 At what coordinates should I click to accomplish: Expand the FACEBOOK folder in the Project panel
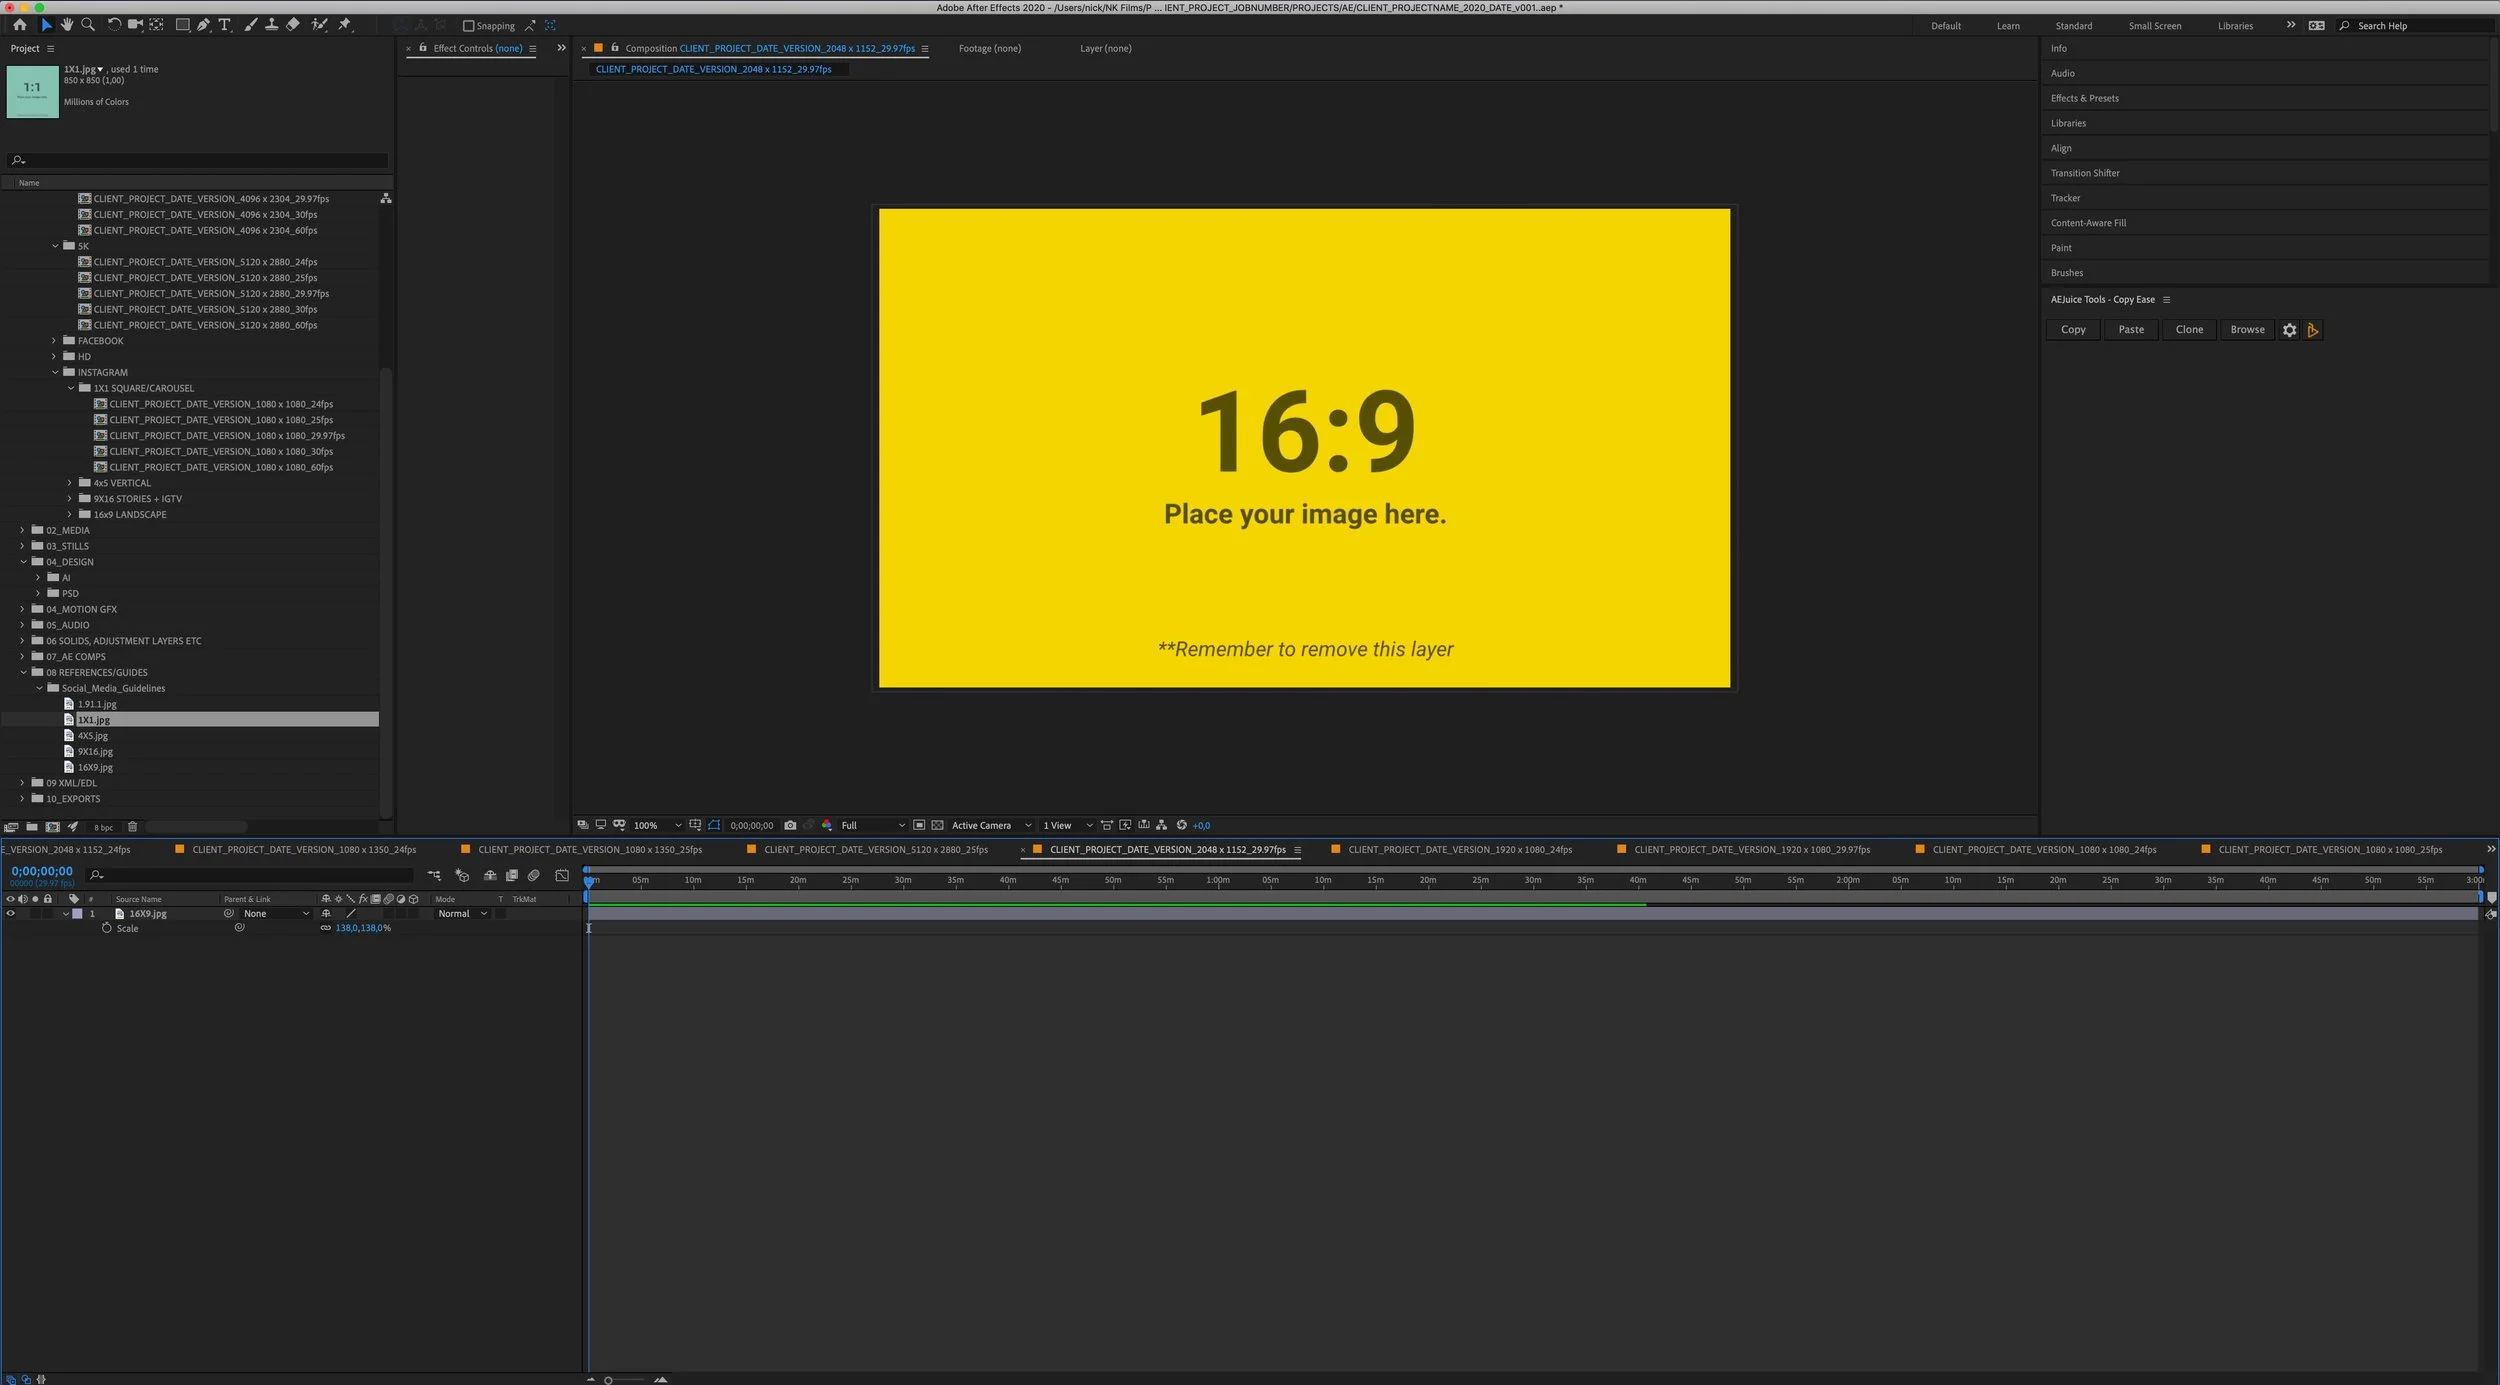click(x=54, y=340)
